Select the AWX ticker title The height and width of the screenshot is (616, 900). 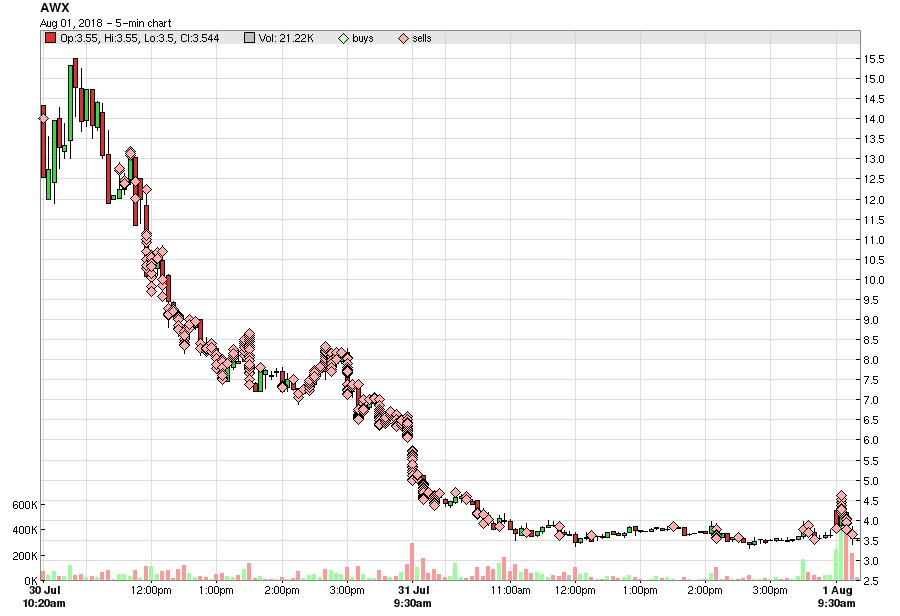pos(55,8)
